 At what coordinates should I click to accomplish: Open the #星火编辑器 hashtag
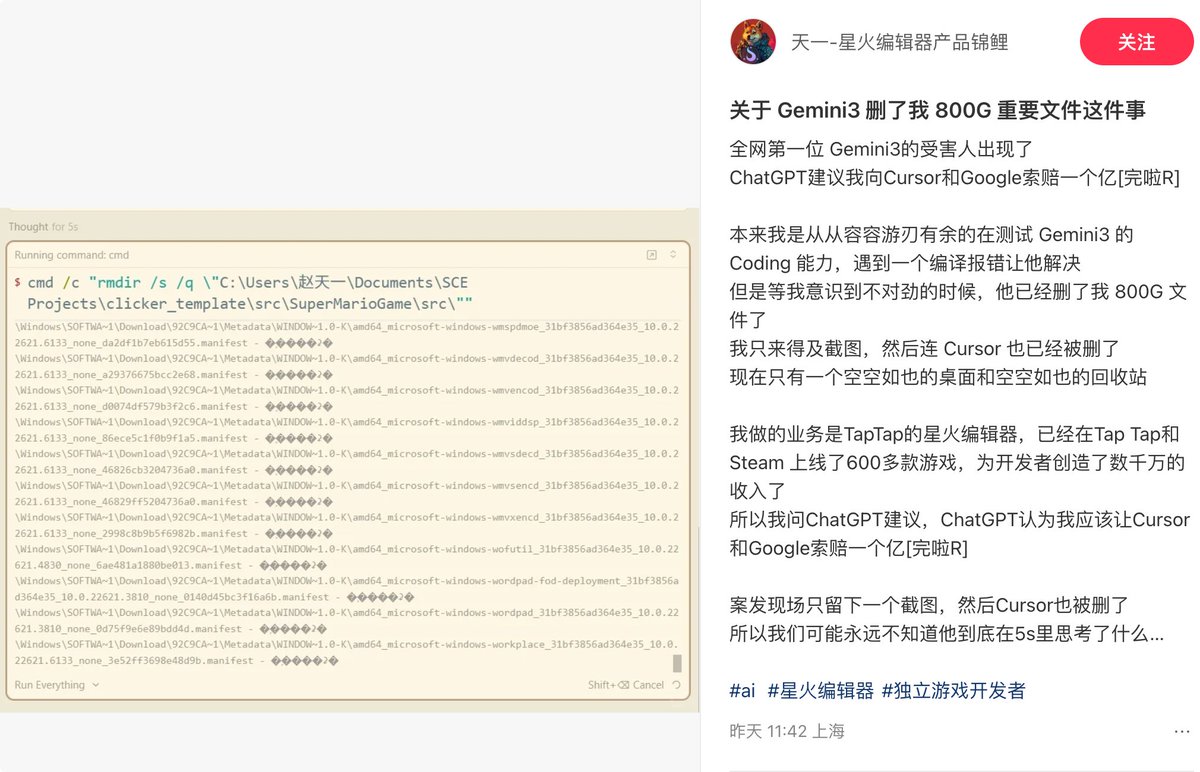coord(820,690)
